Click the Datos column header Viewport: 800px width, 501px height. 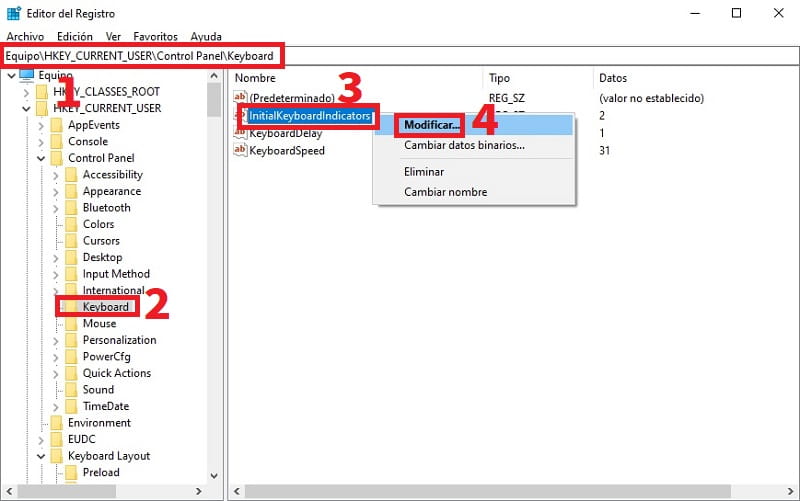coord(612,78)
